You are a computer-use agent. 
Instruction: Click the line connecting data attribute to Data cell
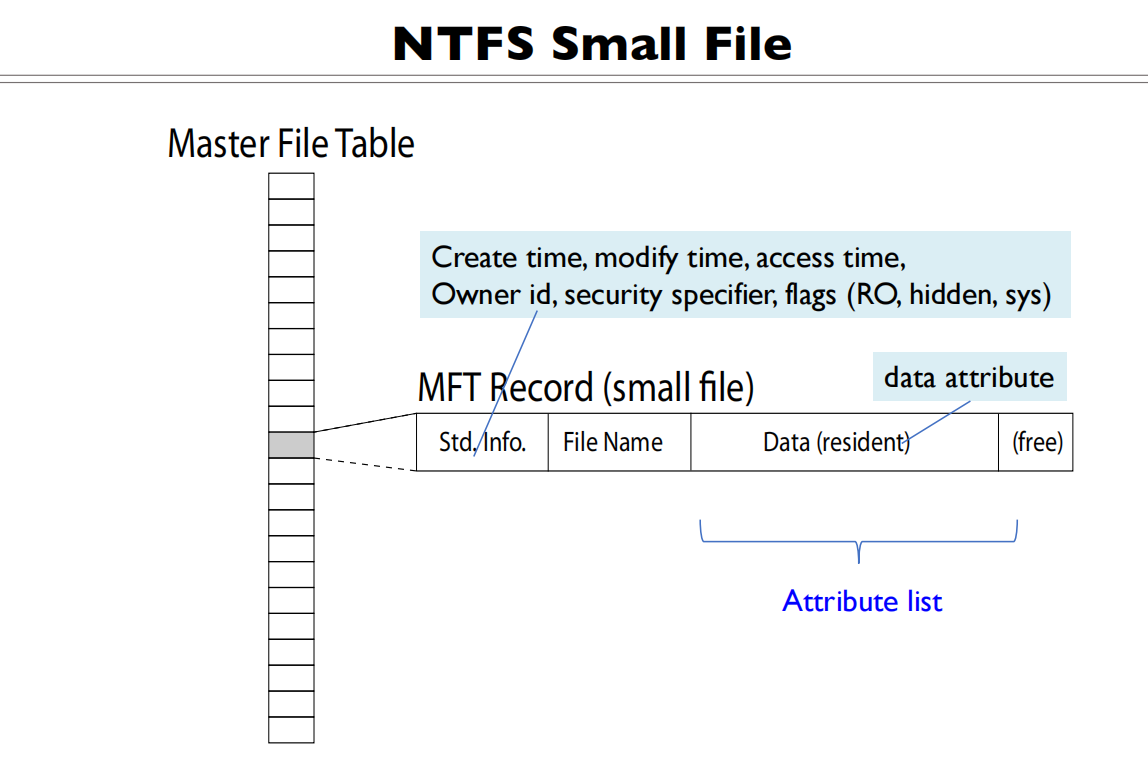pyautogui.click(x=940, y=421)
